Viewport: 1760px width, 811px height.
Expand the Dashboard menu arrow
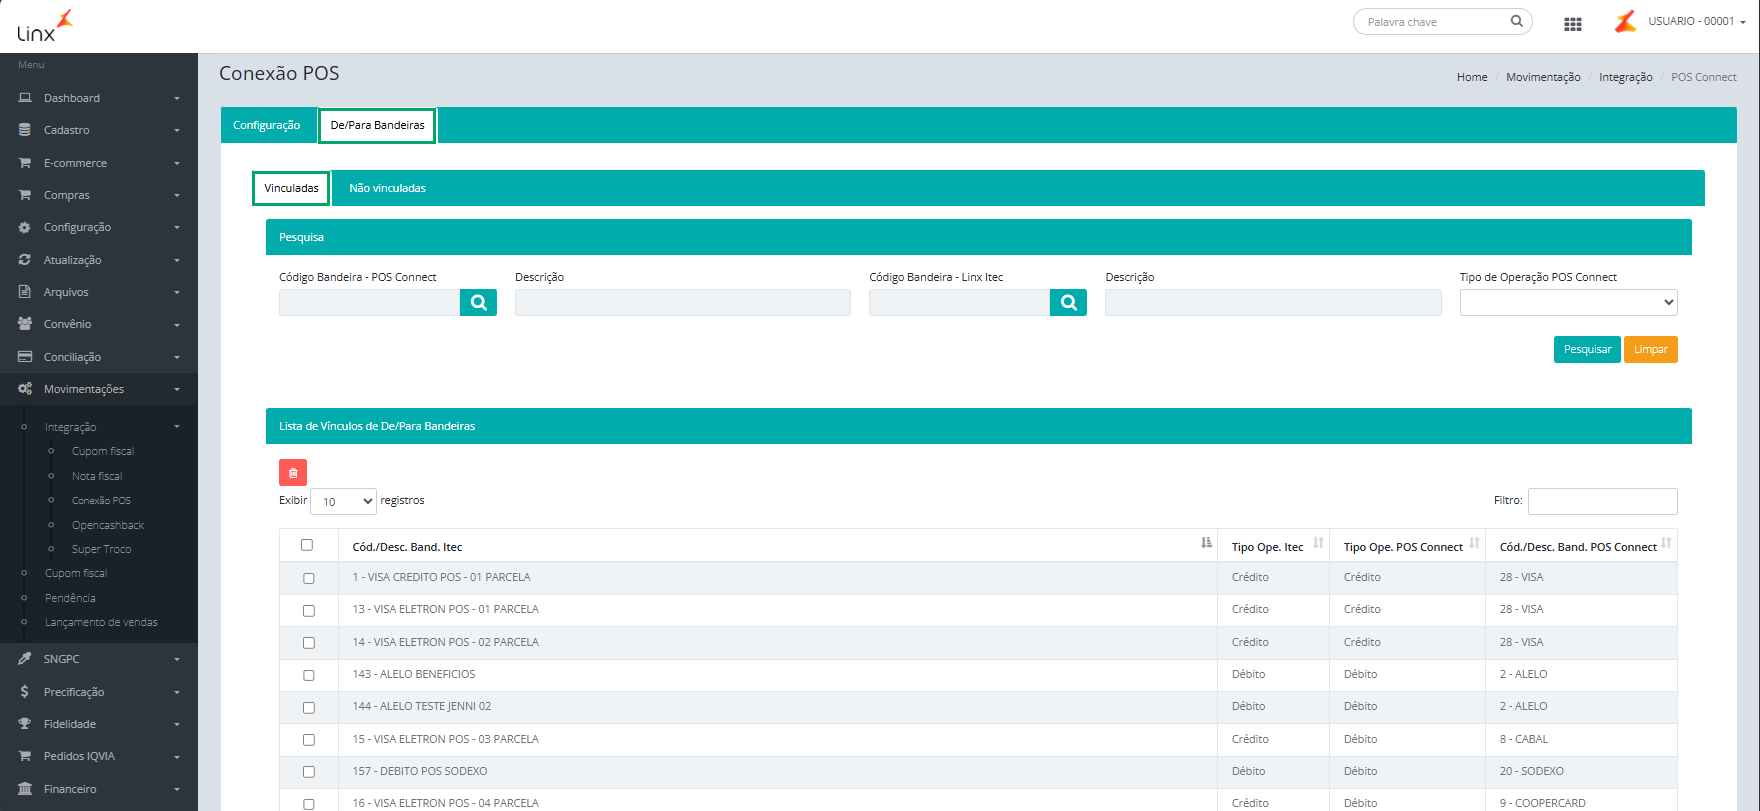(177, 98)
